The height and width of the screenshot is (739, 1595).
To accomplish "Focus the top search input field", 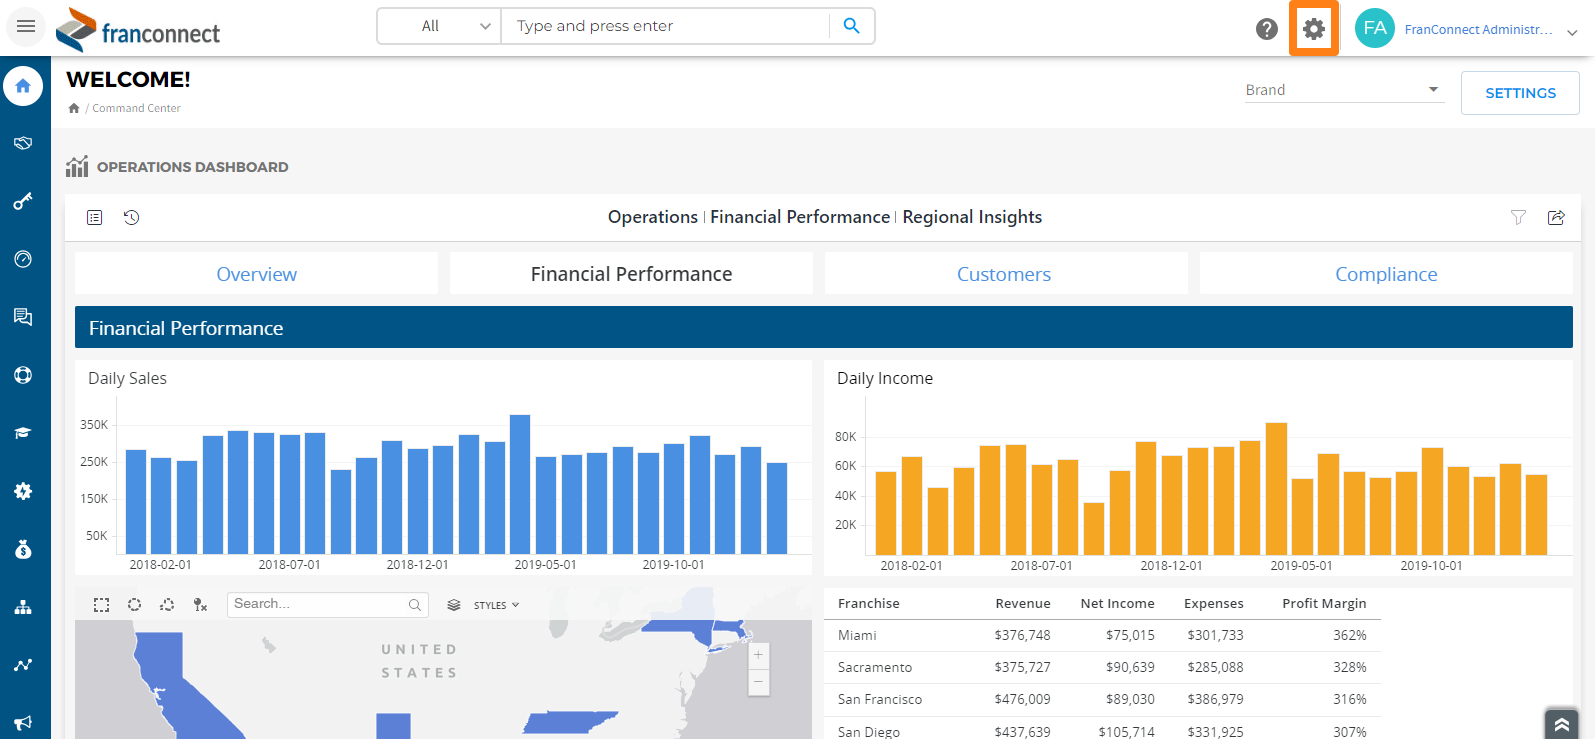I will click(x=666, y=26).
